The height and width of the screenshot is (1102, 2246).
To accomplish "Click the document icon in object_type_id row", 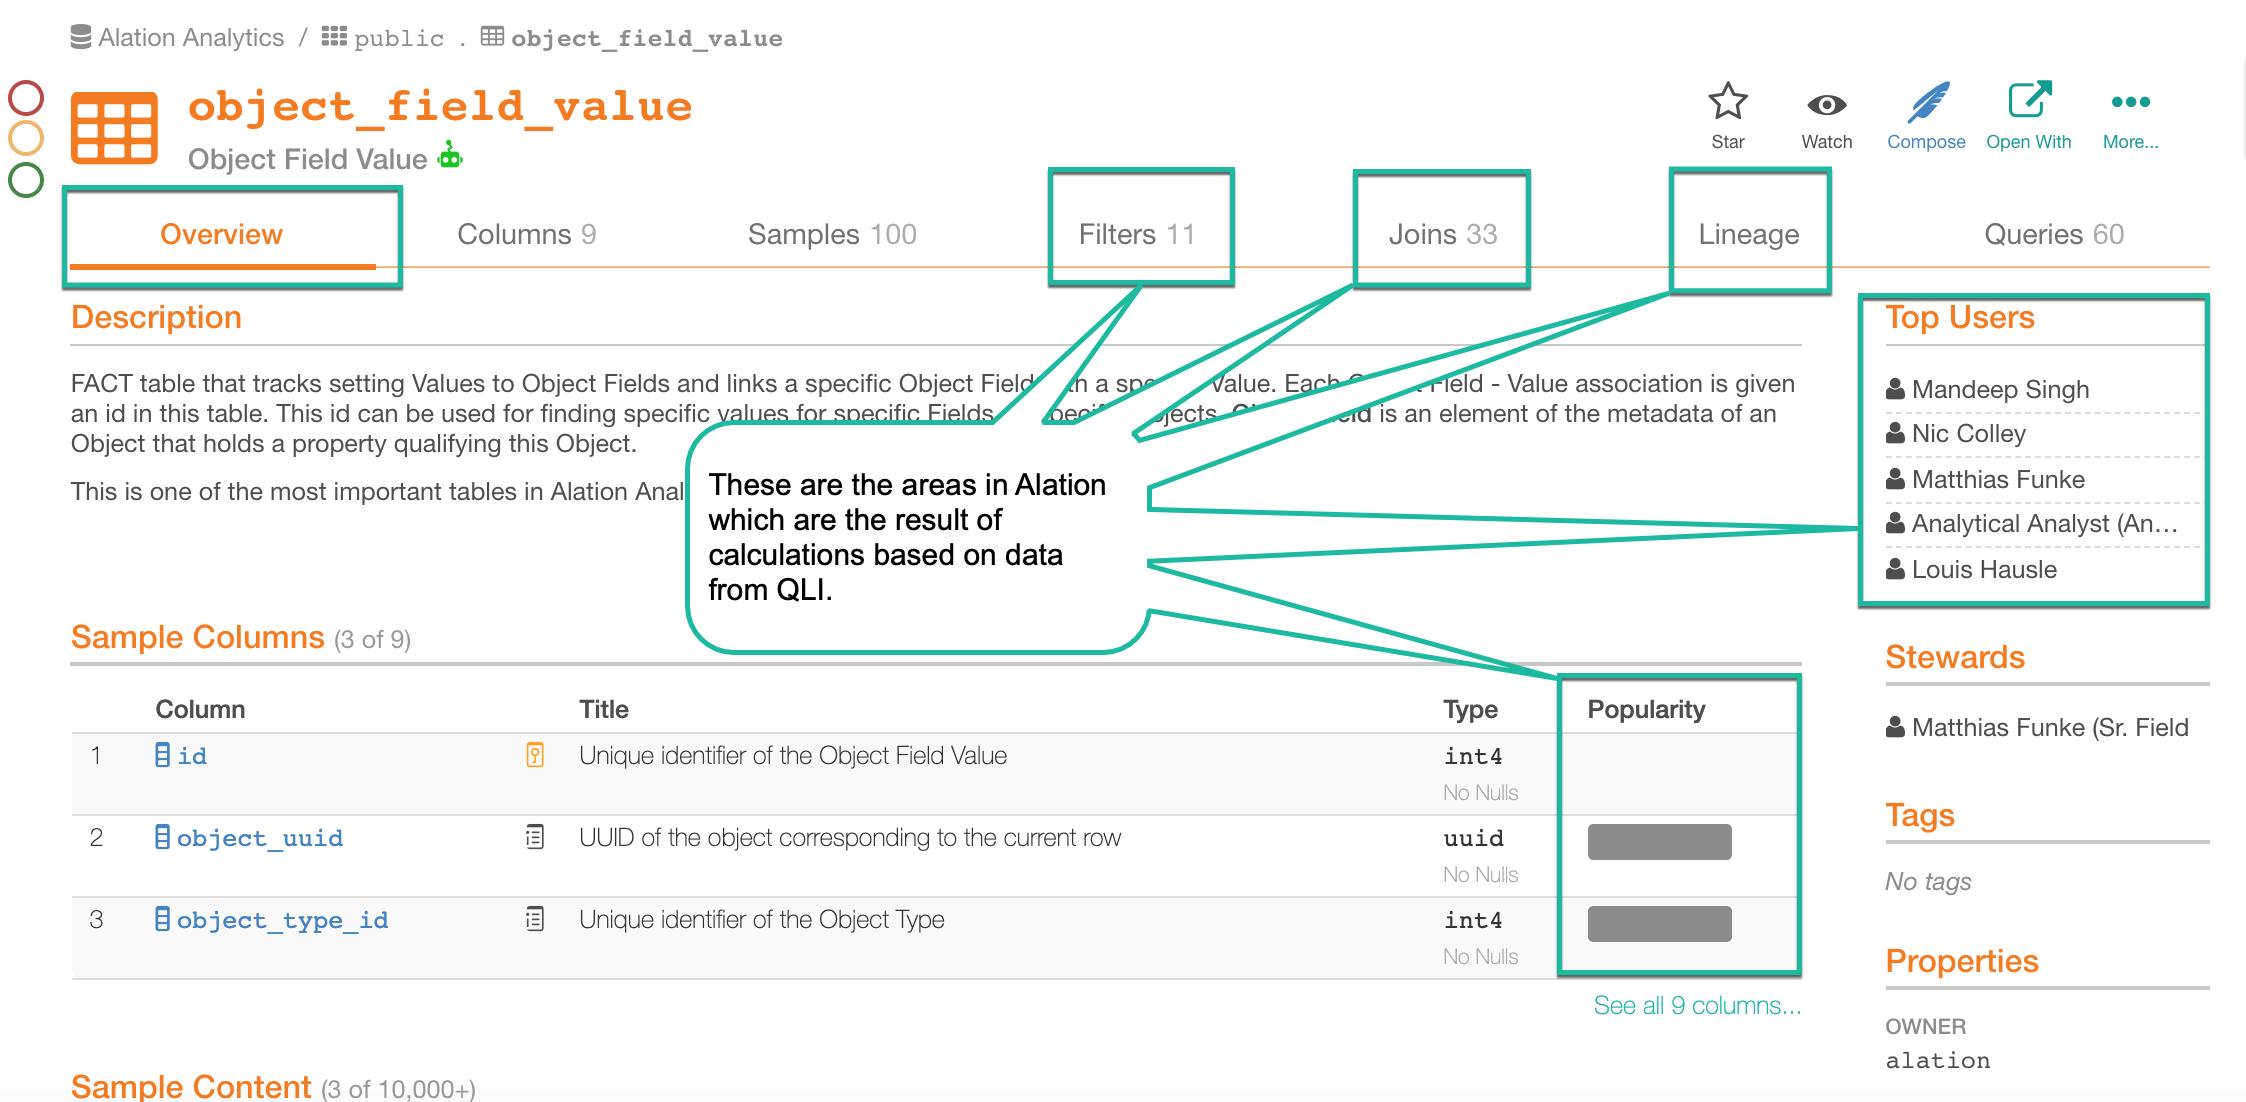I will [x=535, y=919].
